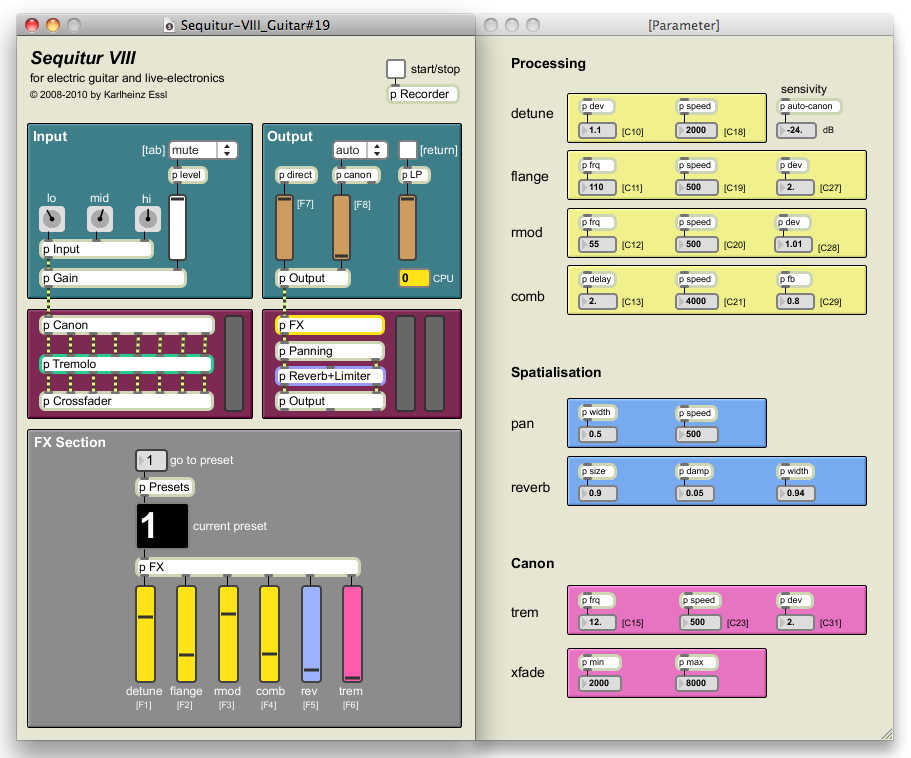Open the p Recorder subpatch
Screen dimensions: 911x758
(422, 94)
